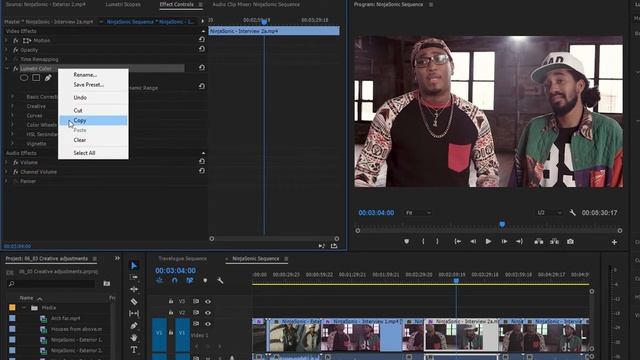
Task: Choose free draw bezier mask pen
Action: (x=48, y=78)
